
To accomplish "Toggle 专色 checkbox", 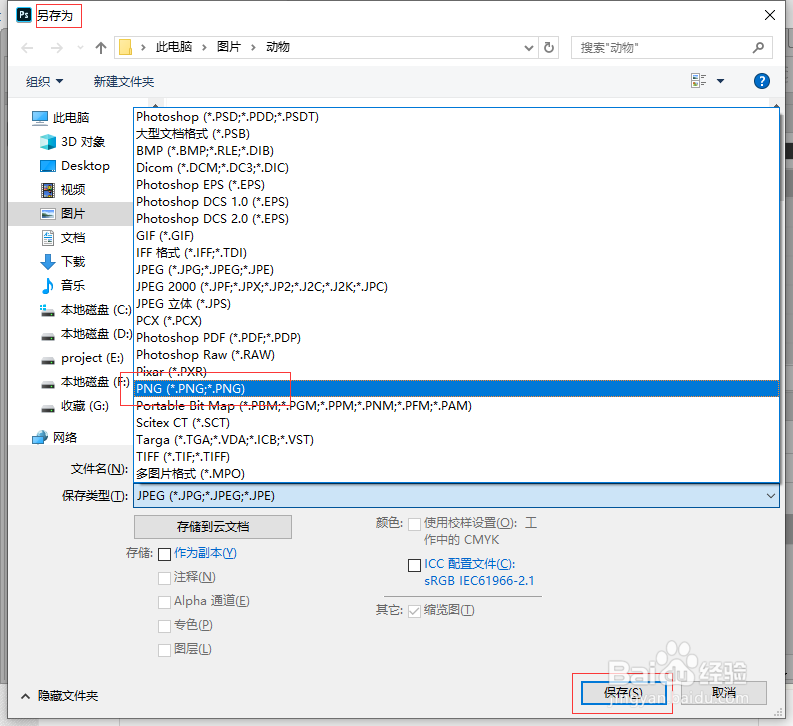I will tap(164, 626).
